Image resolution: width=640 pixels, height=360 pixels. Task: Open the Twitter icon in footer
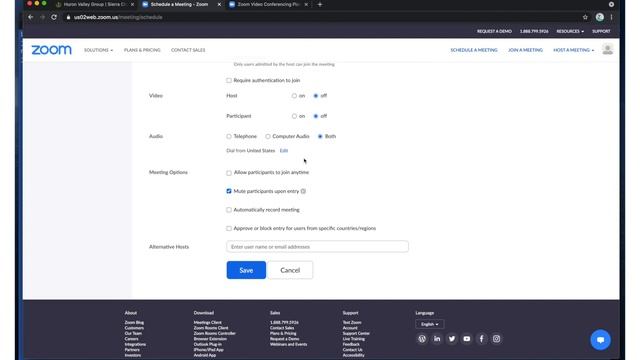click(452, 339)
